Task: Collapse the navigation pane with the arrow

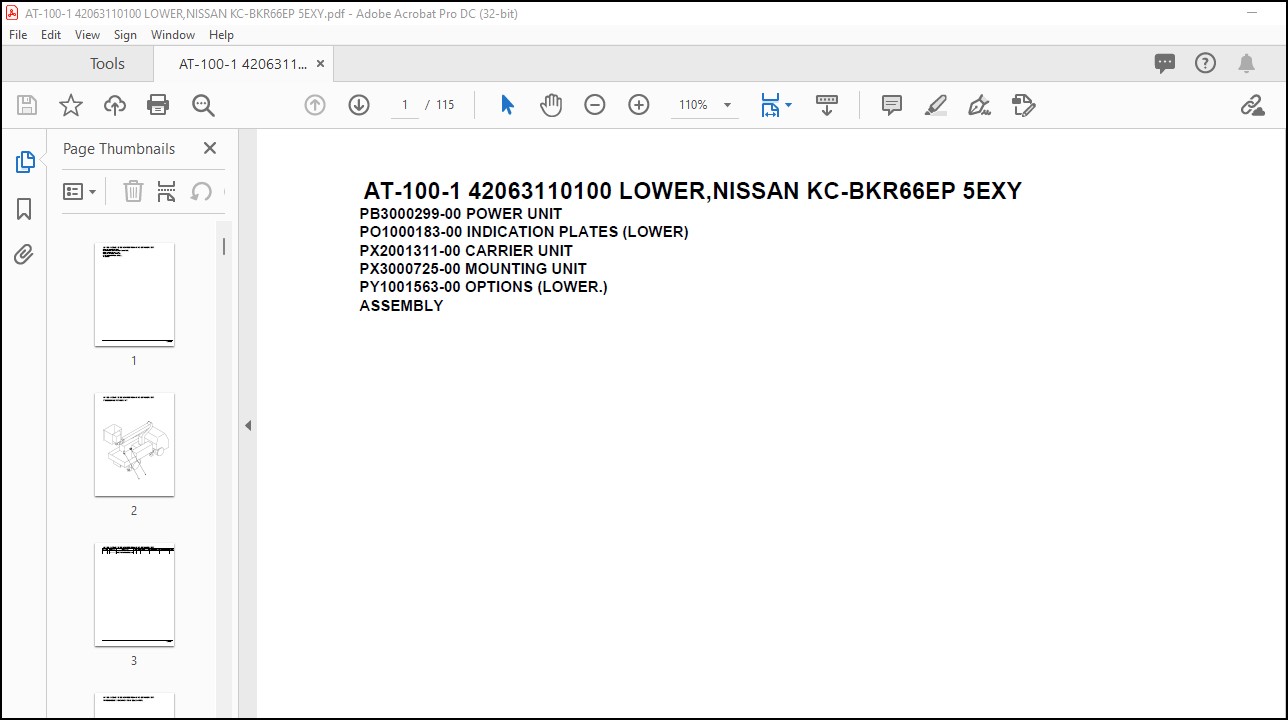Action: 247,426
